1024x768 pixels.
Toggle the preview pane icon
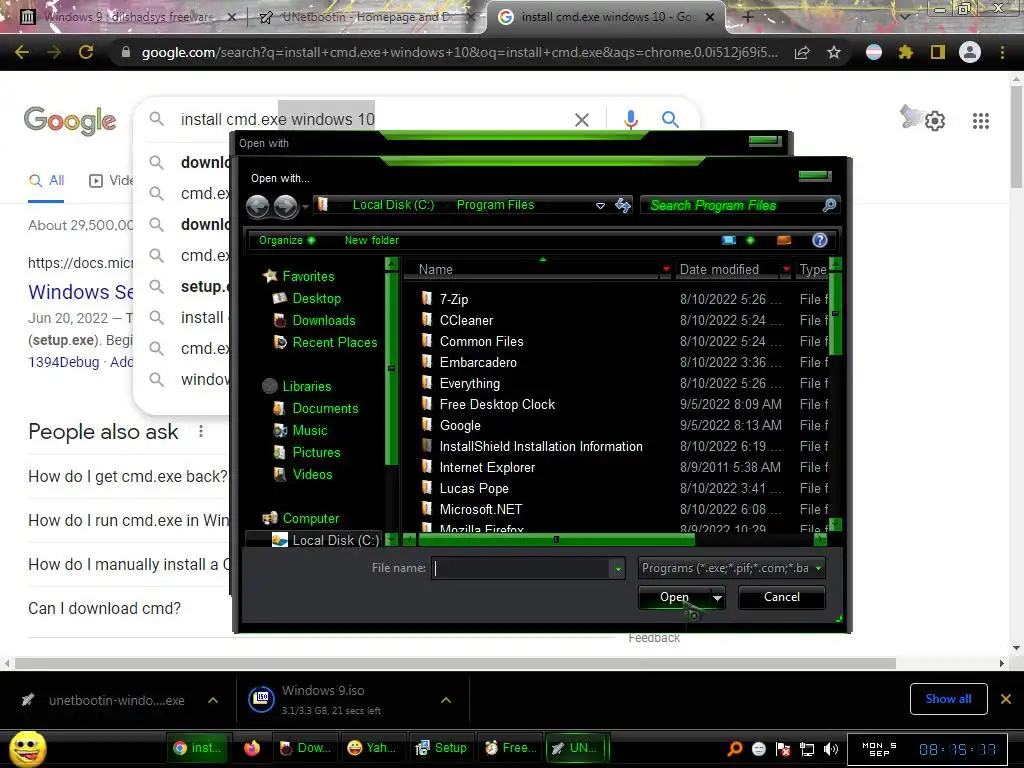pyautogui.click(x=784, y=240)
